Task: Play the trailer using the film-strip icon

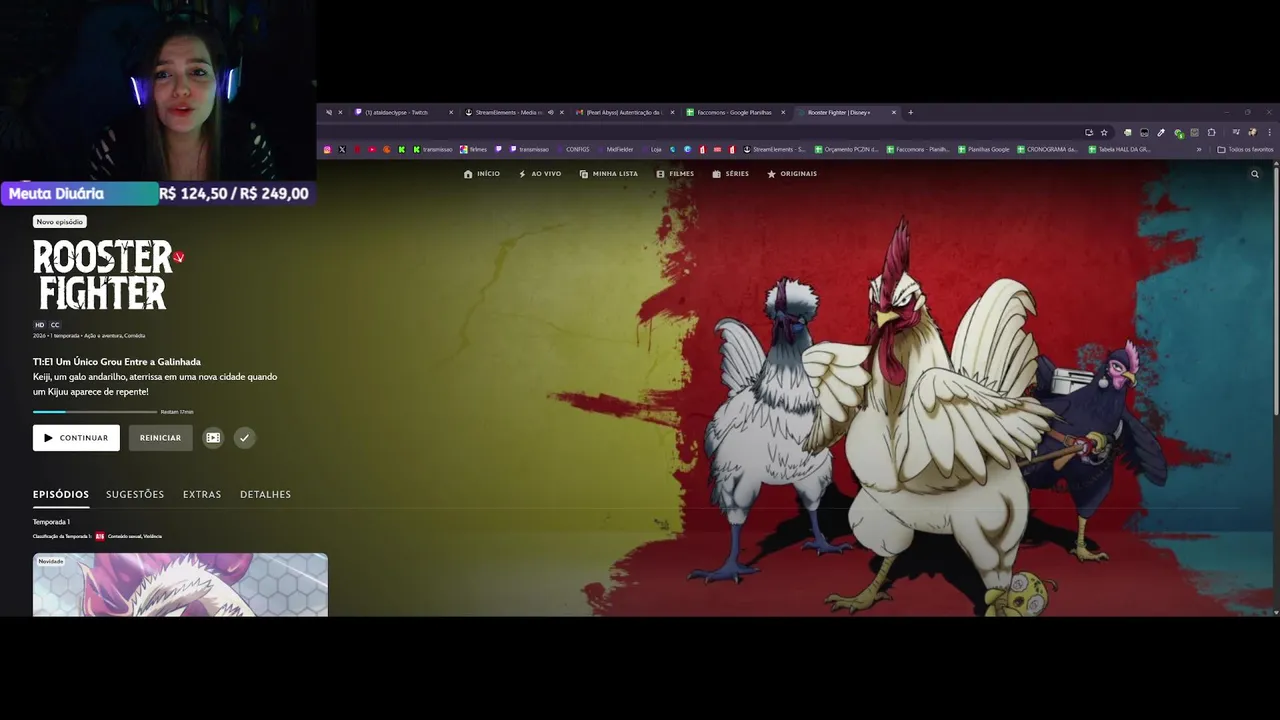Action: pyautogui.click(x=213, y=438)
